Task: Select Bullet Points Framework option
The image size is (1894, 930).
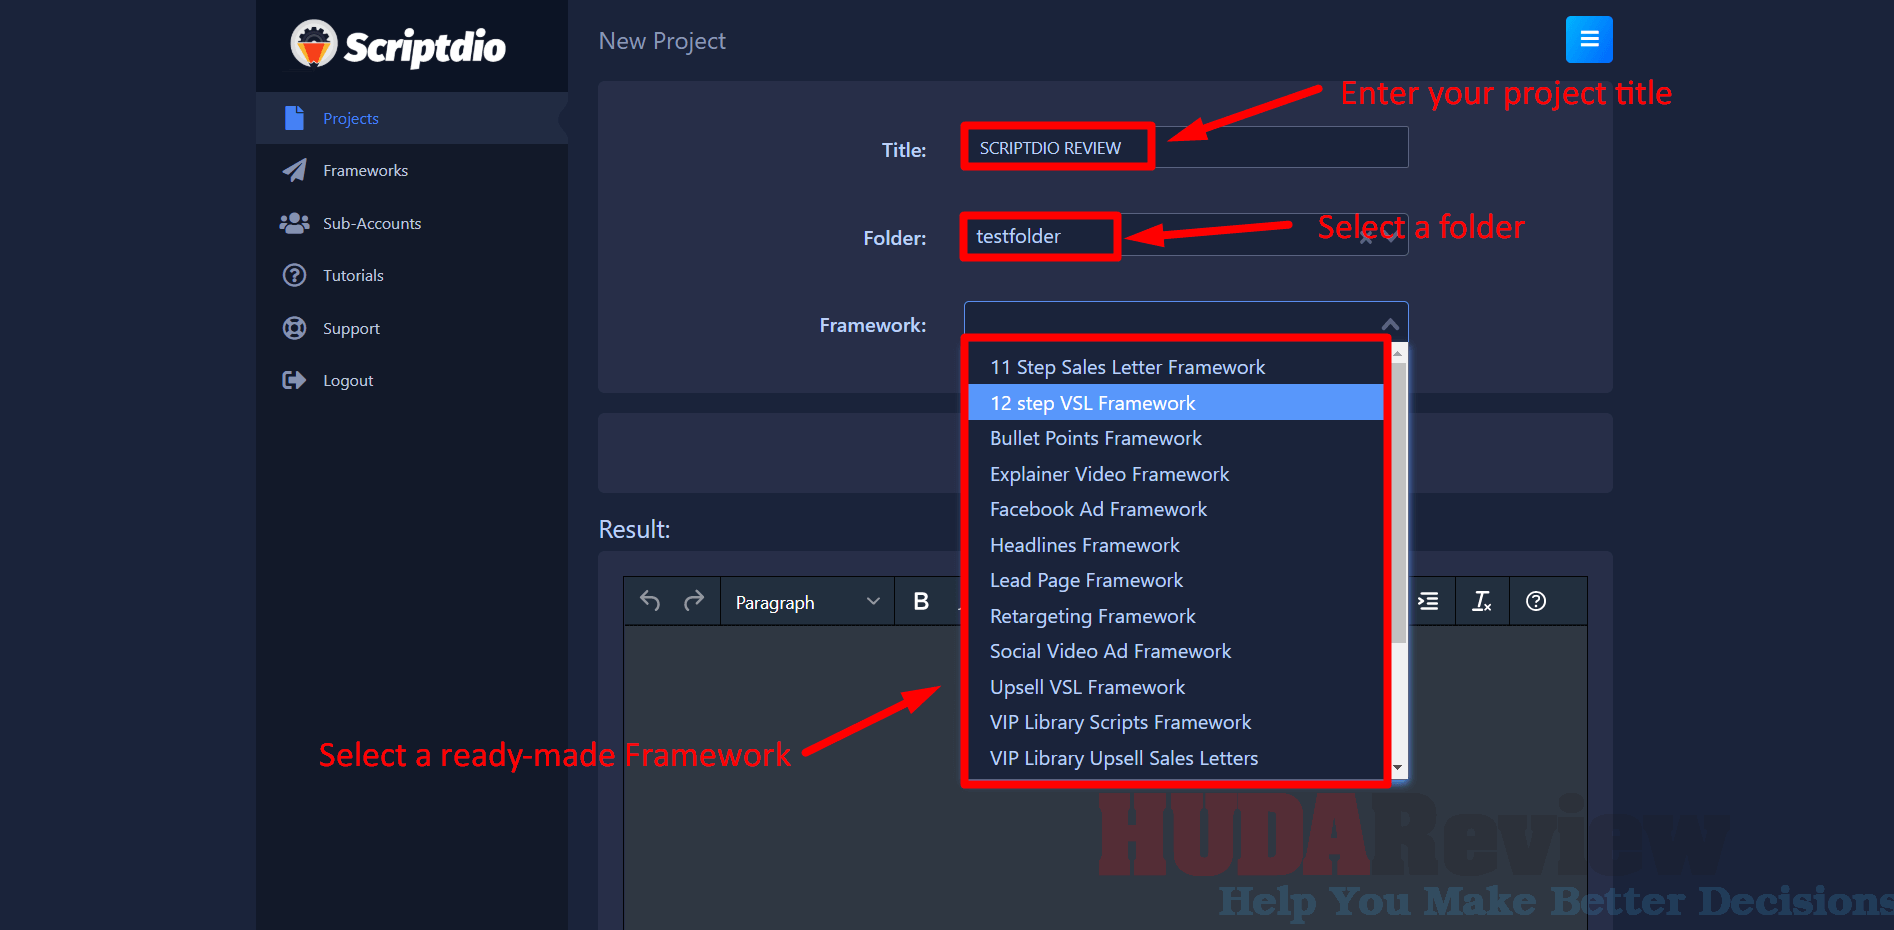Action: pos(1176,438)
